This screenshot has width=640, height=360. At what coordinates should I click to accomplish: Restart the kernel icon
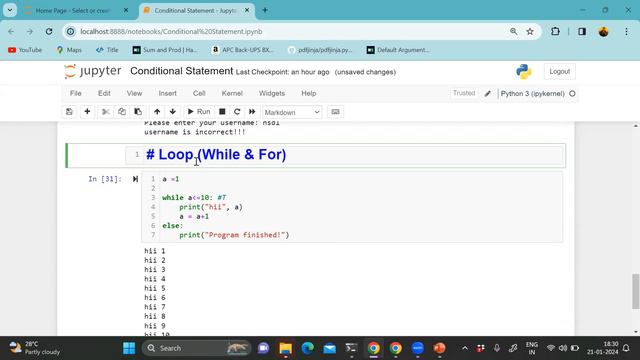(x=237, y=112)
